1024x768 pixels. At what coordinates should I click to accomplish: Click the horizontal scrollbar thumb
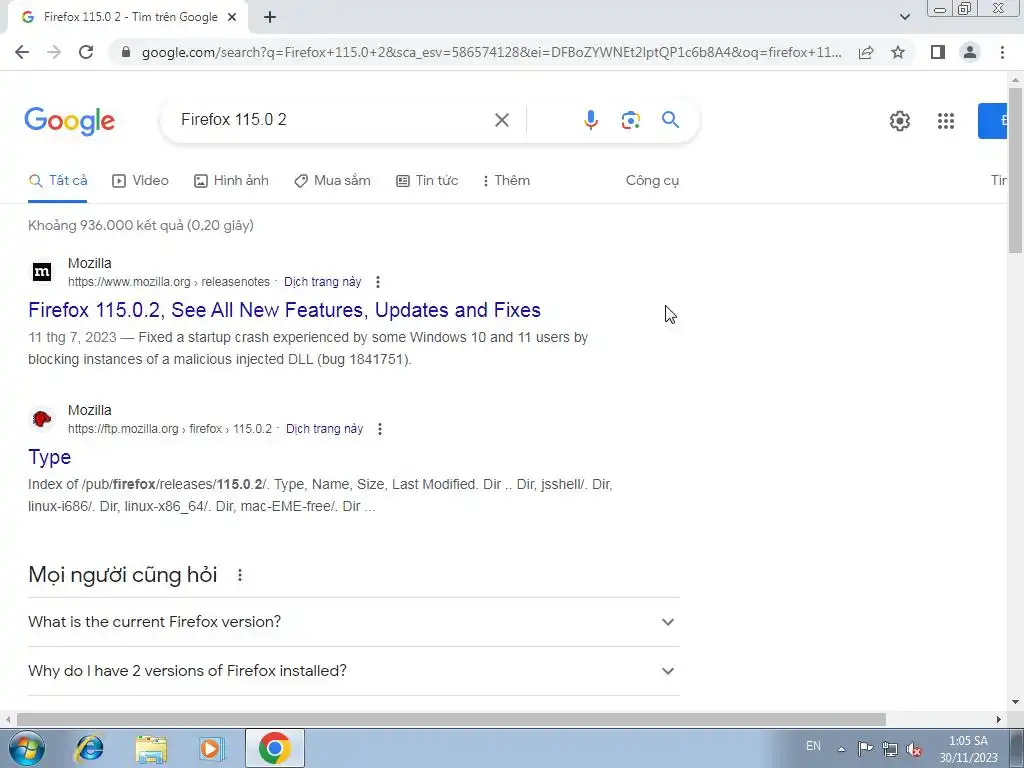click(x=451, y=719)
